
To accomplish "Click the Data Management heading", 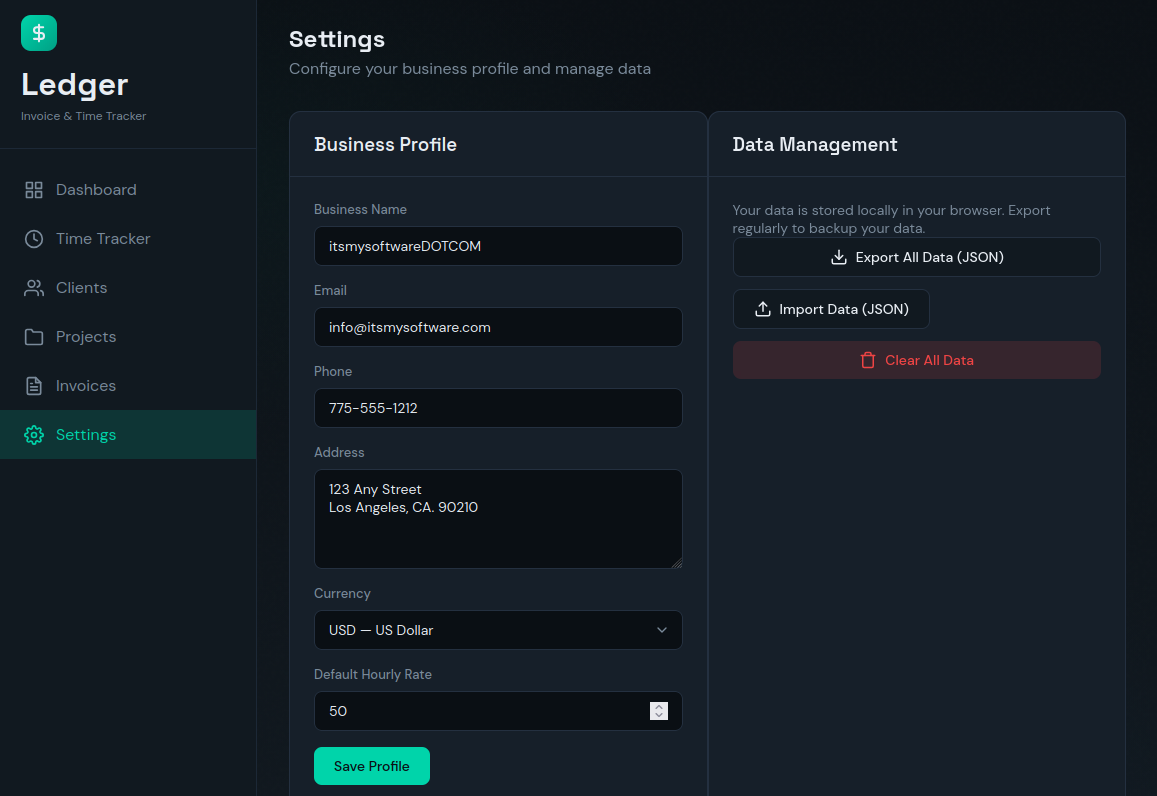I will (x=815, y=145).
